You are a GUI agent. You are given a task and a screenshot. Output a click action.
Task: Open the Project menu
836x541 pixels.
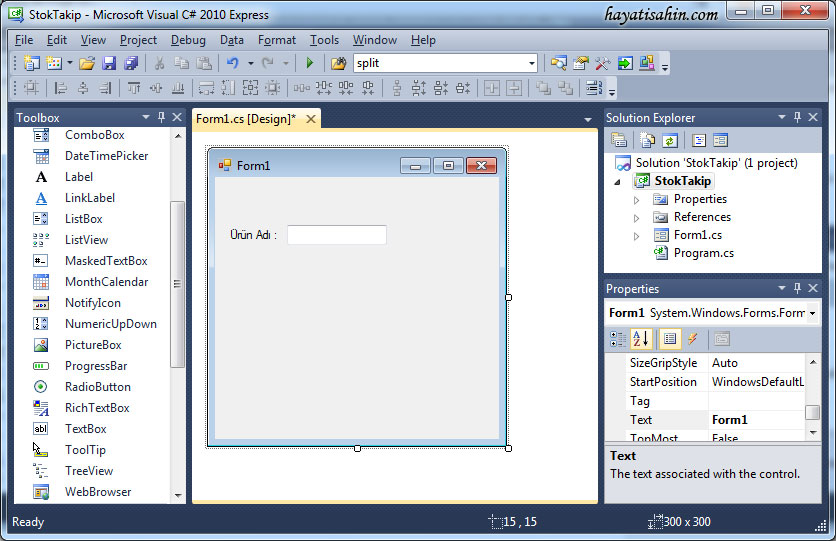138,40
